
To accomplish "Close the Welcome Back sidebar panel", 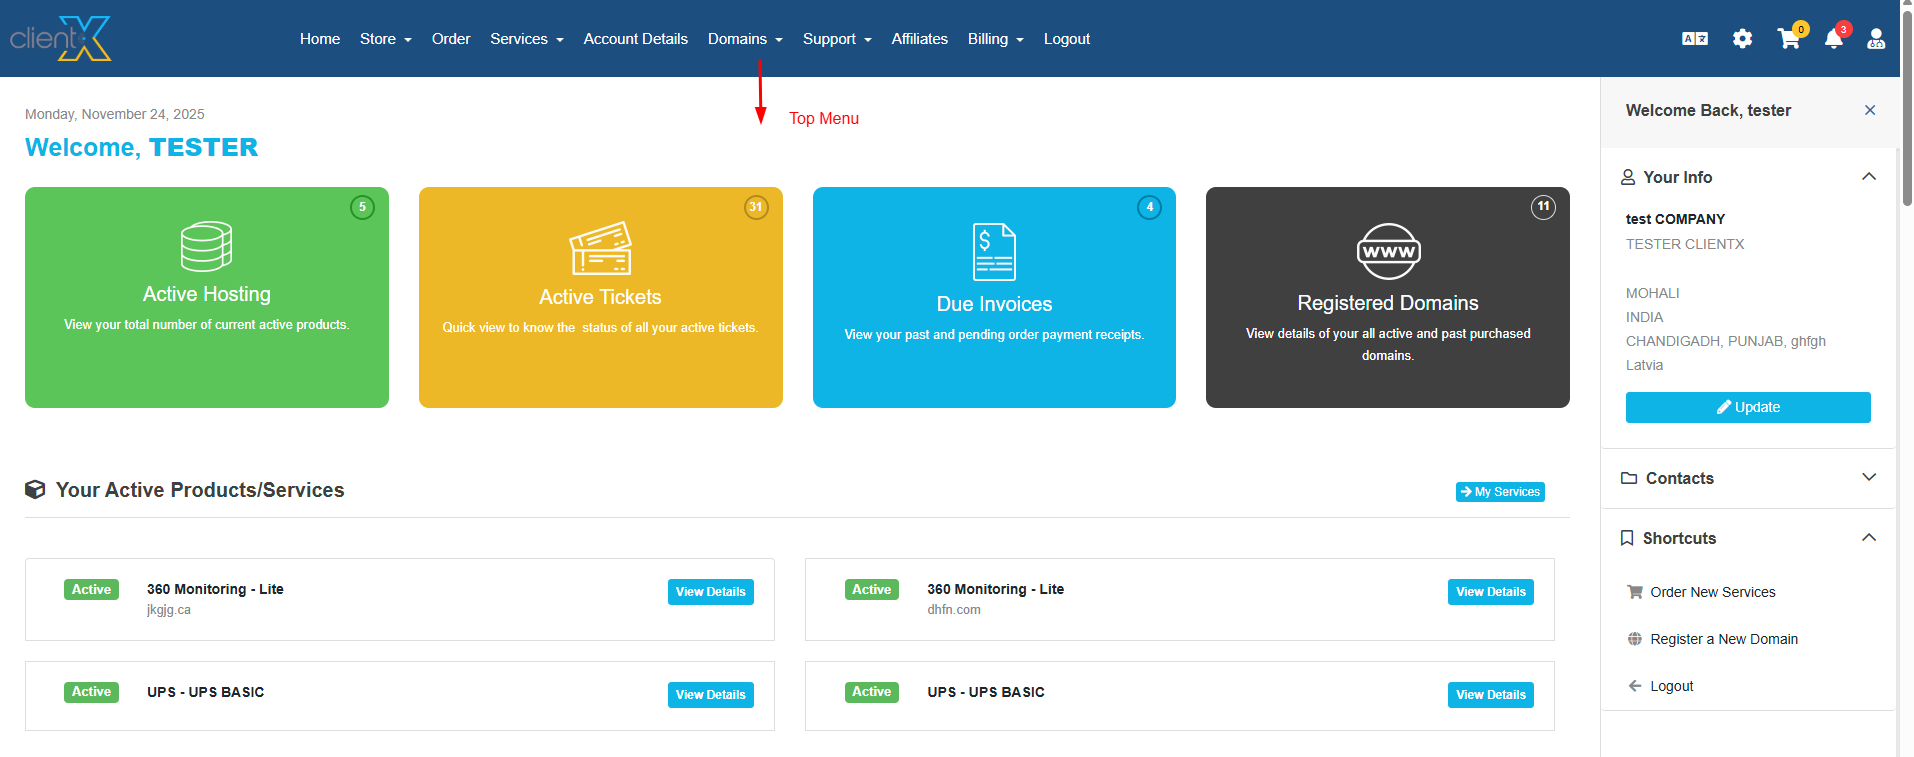I will click(1869, 110).
